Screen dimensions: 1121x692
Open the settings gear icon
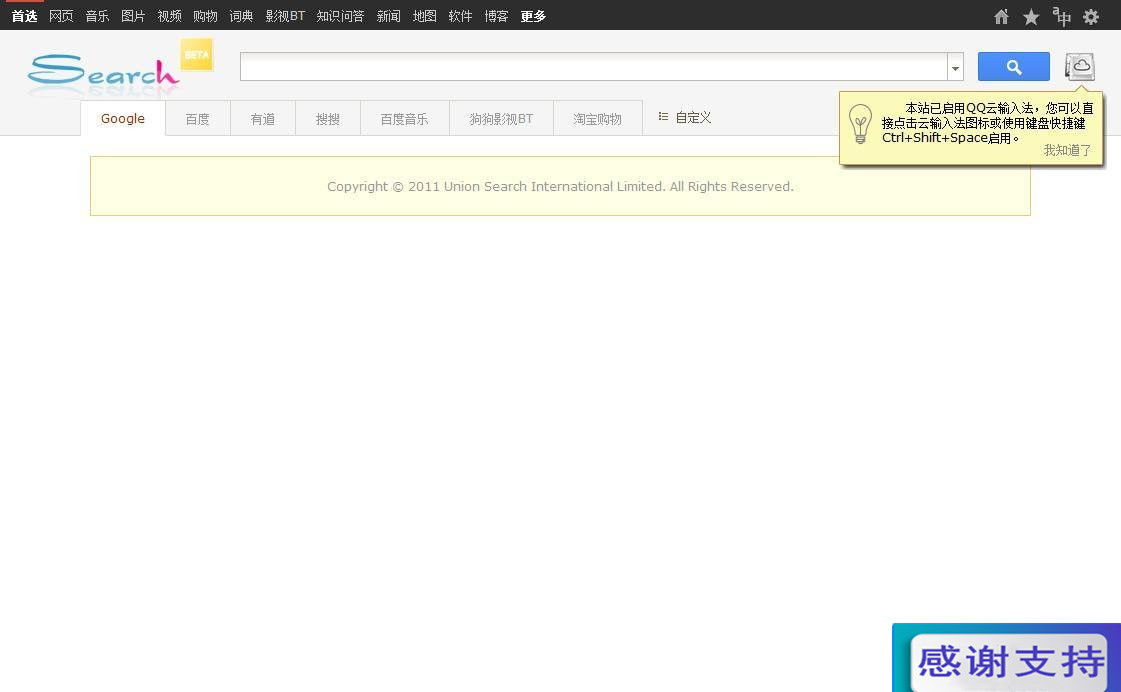(1090, 16)
